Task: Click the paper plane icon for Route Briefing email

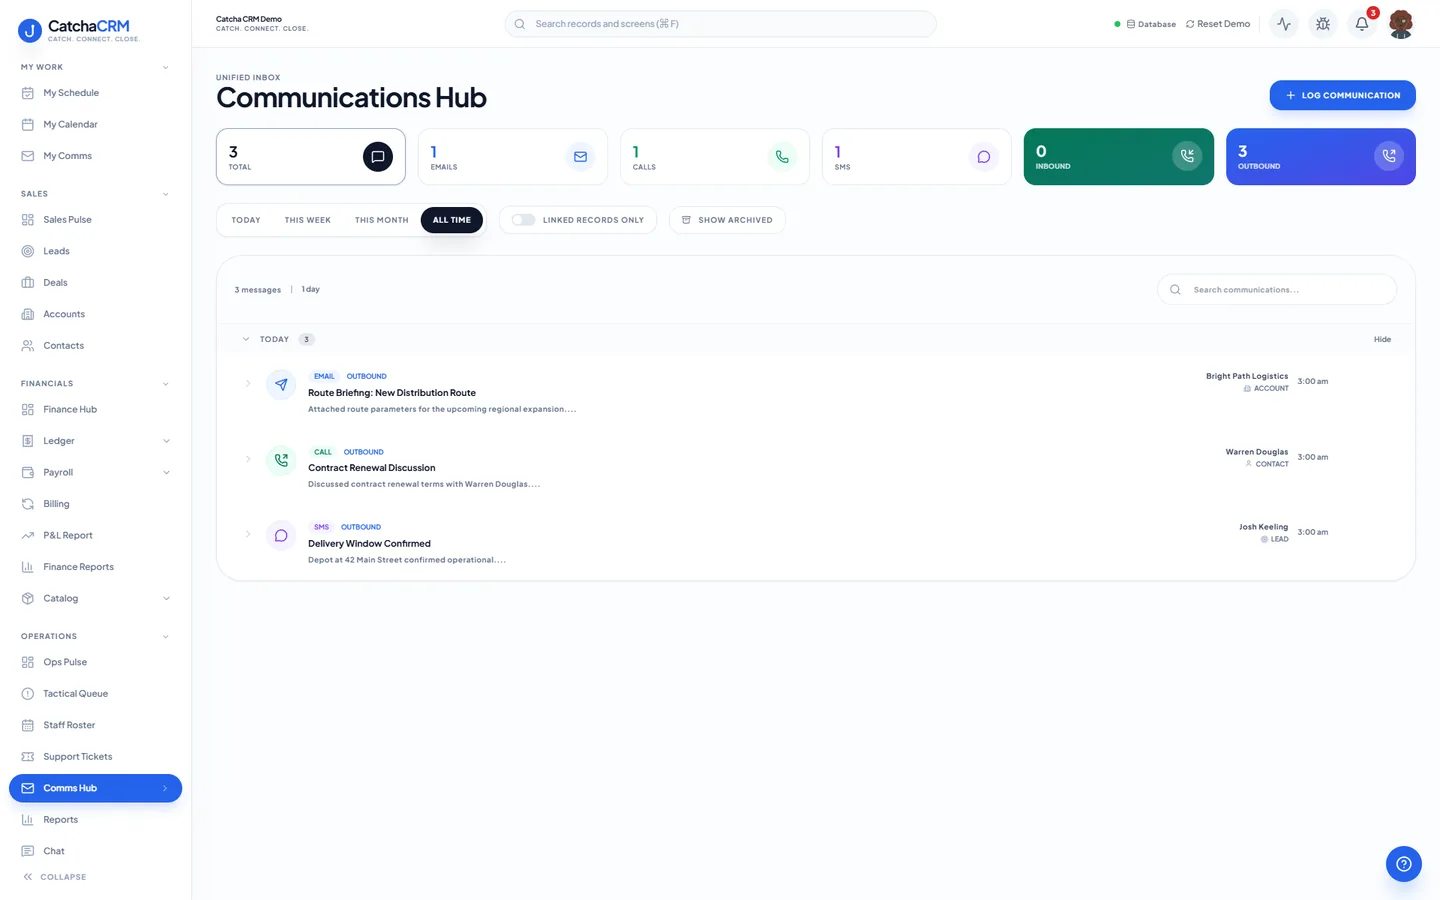Action: pyautogui.click(x=281, y=384)
